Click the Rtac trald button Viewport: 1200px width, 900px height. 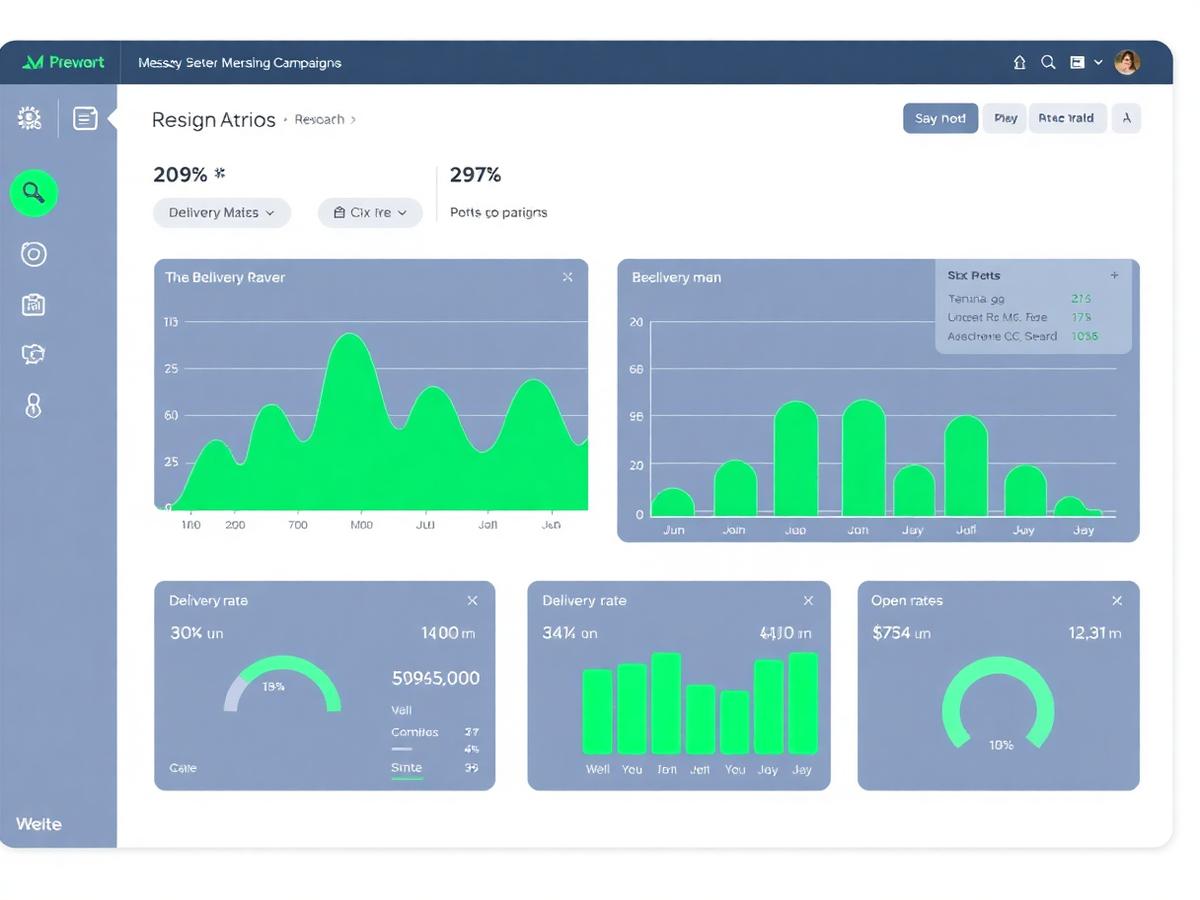(x=1066, y=118)
